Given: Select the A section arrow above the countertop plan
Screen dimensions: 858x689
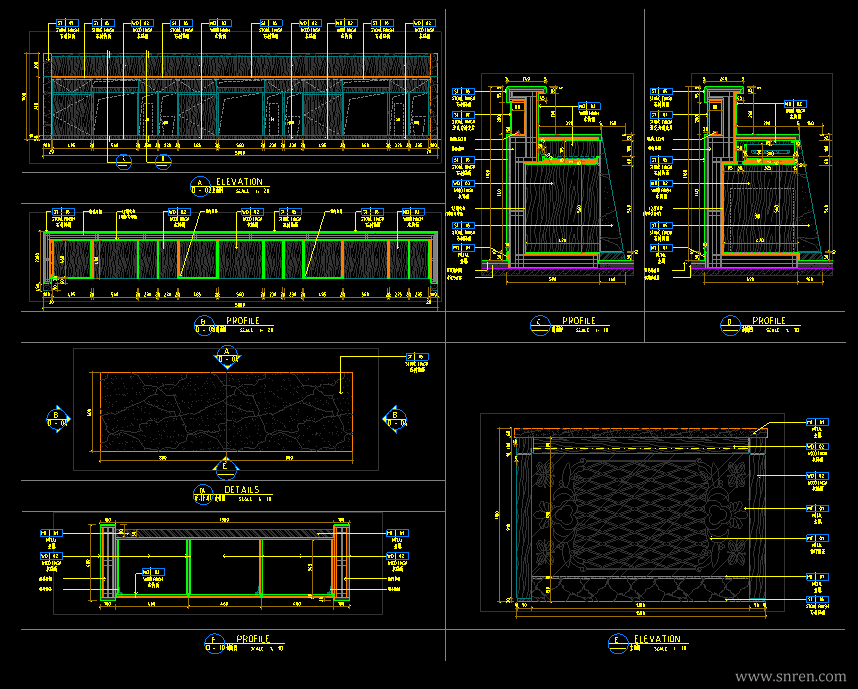Looking at the screenshot, I should coord(227,357).
